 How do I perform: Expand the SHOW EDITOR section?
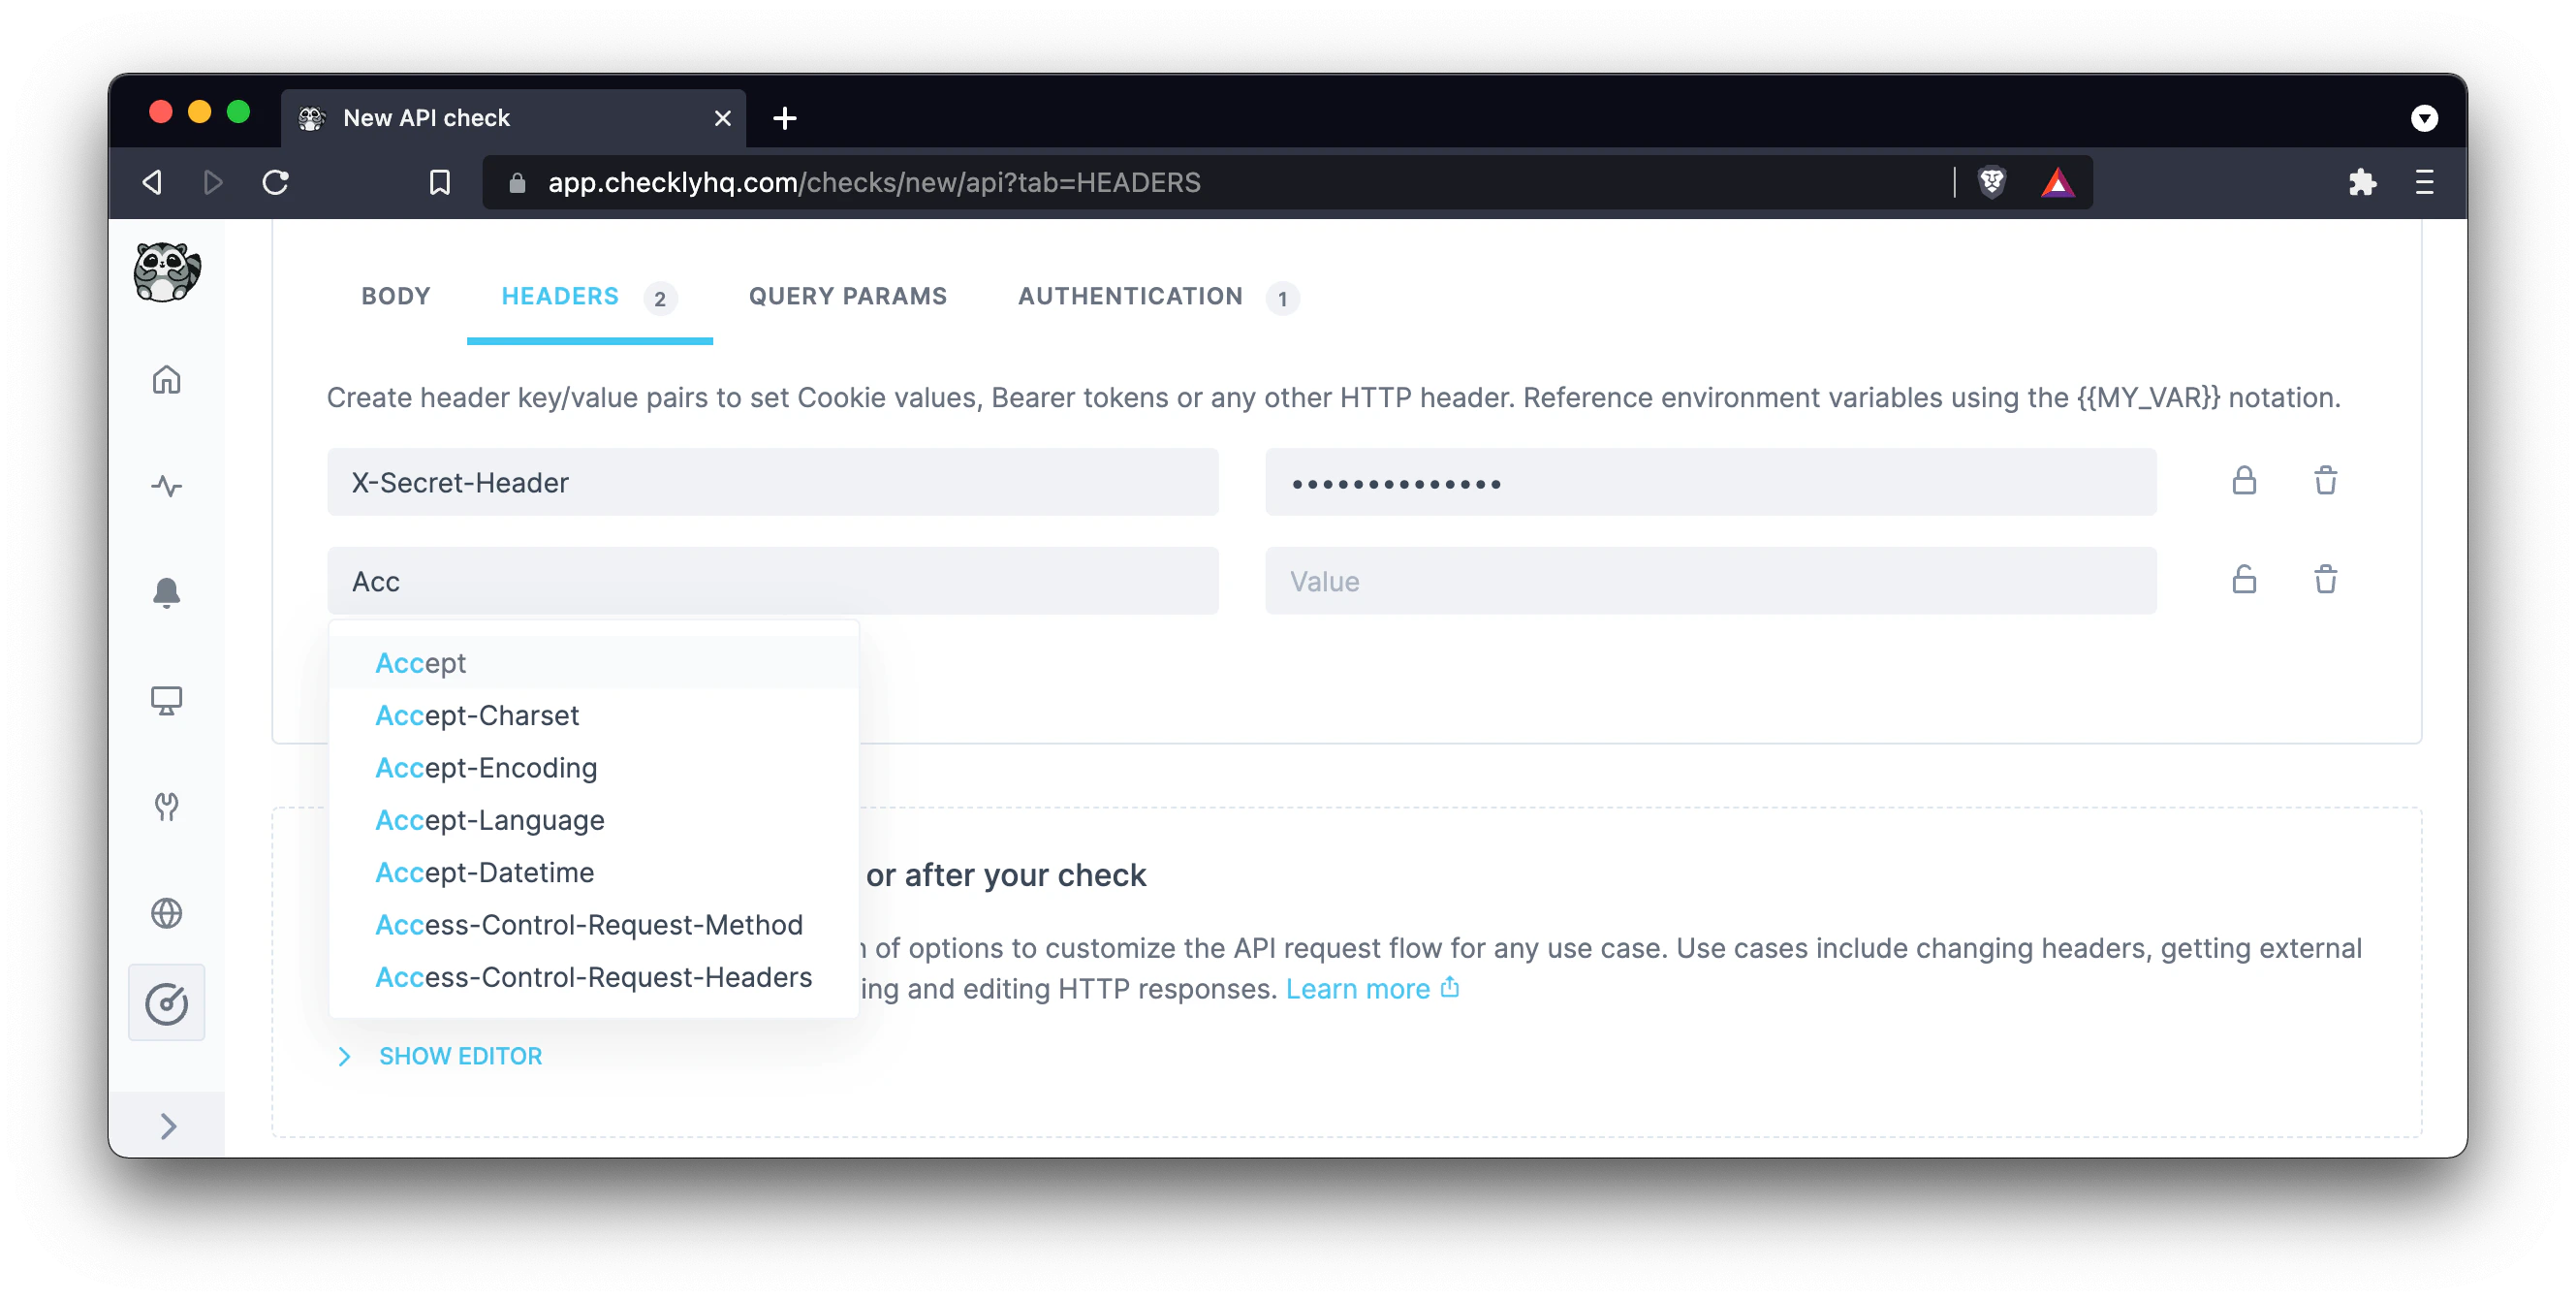click(x=459, y=1055)
